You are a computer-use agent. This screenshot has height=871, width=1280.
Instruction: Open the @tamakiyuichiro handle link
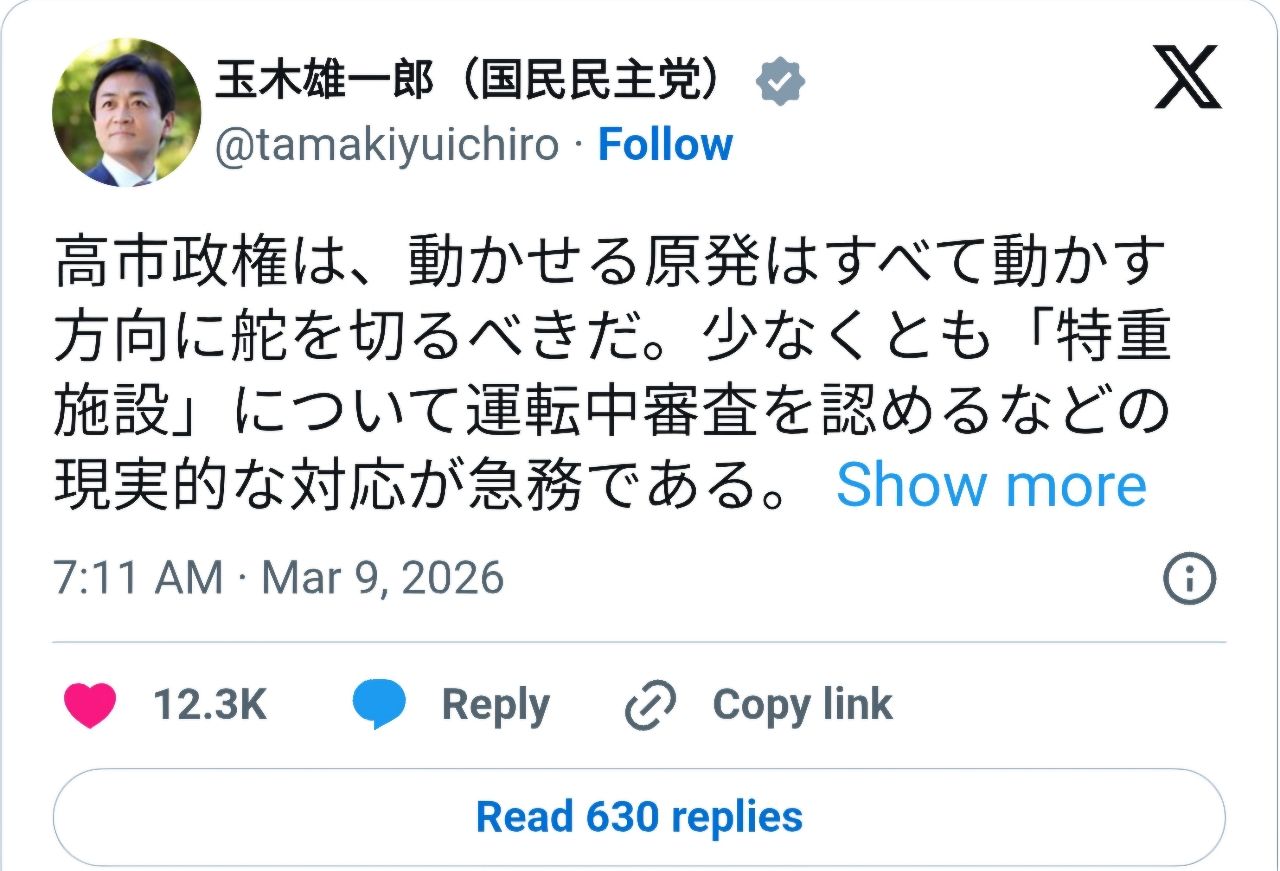(x=386, y=145)
